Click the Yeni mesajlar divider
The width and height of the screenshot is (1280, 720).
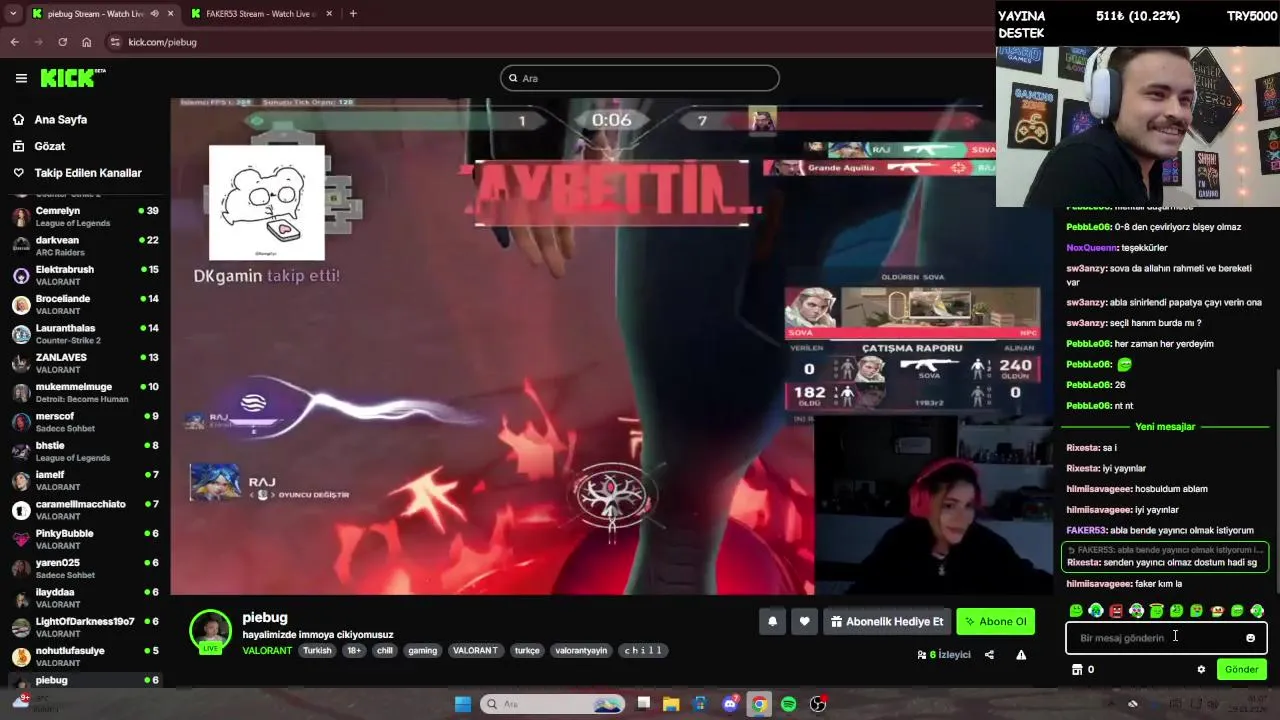pos(1165,427)
